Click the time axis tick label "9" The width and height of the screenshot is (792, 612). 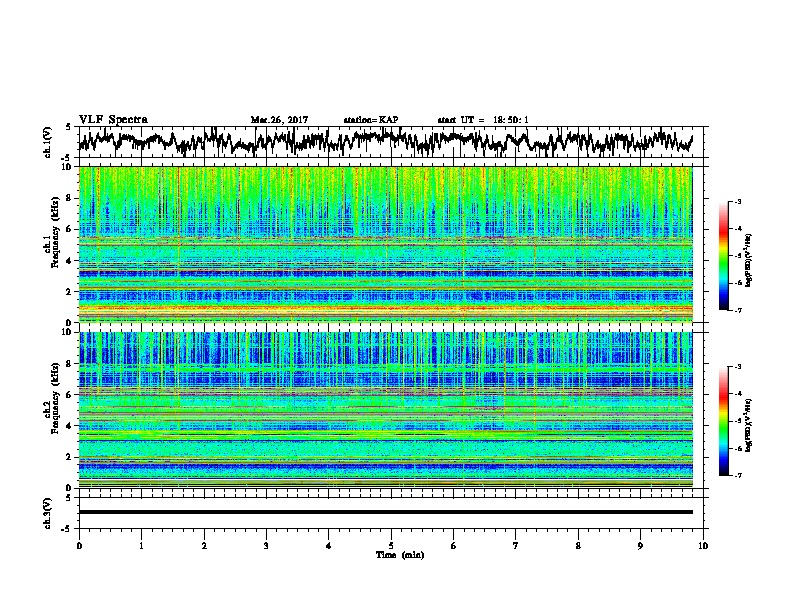coord(640,545)
